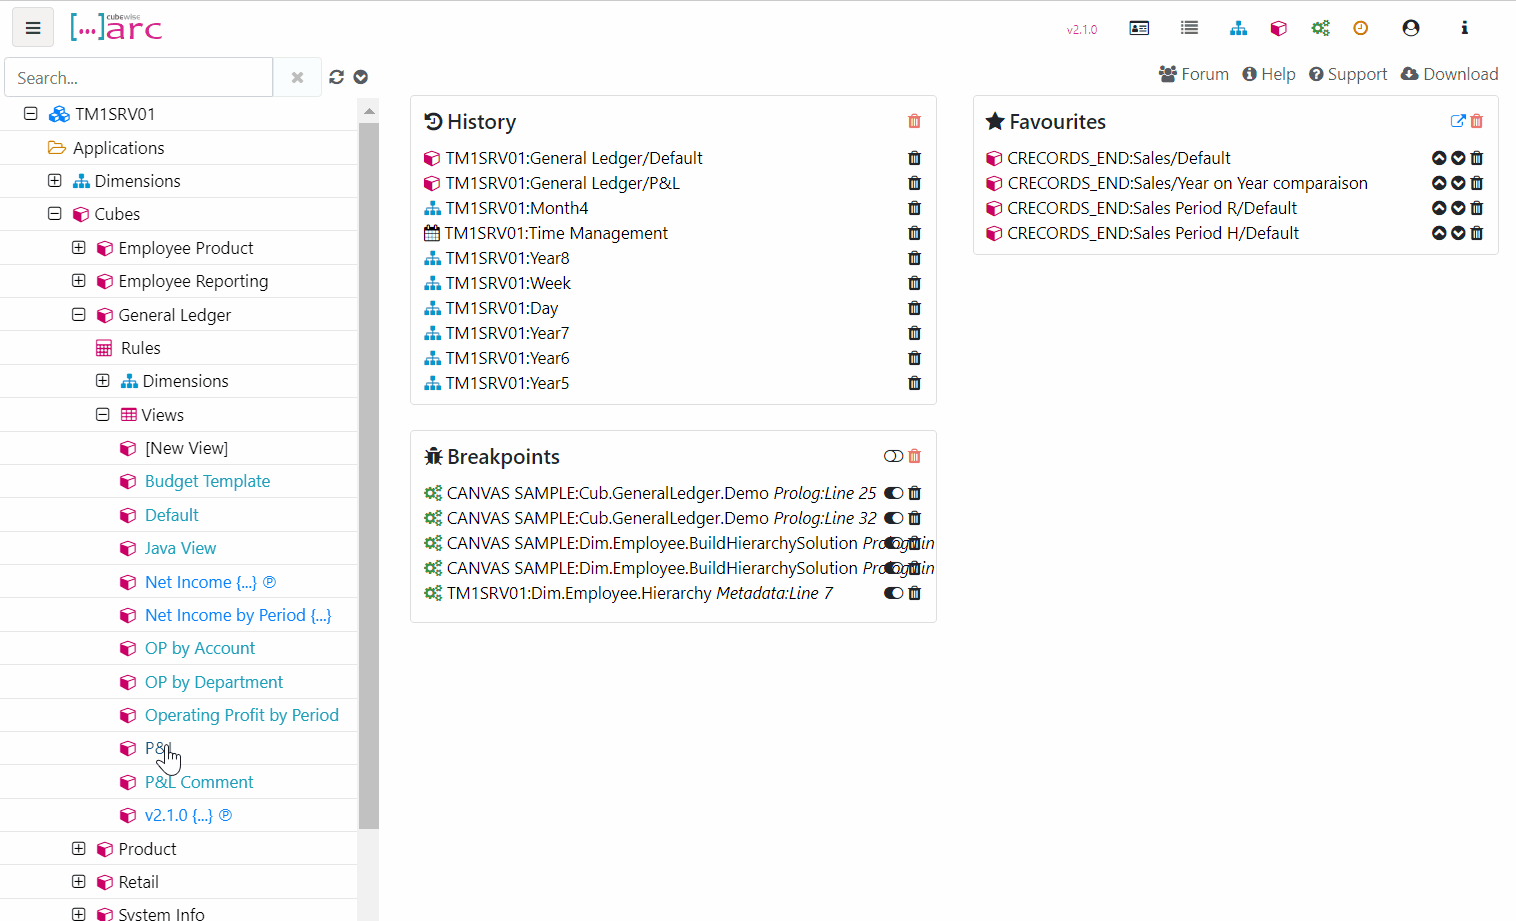Click inside the Search field

138,77
